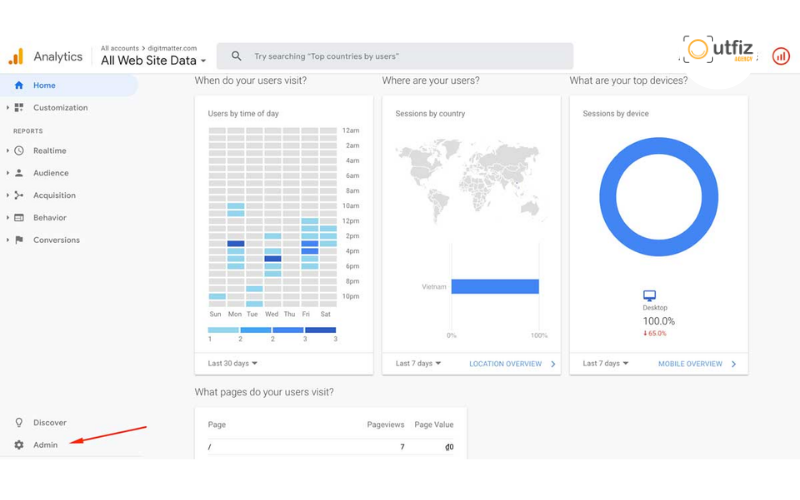Click the Customization grid icon
This screenshot has height=500, width=800.
click(x=19, y=108)
